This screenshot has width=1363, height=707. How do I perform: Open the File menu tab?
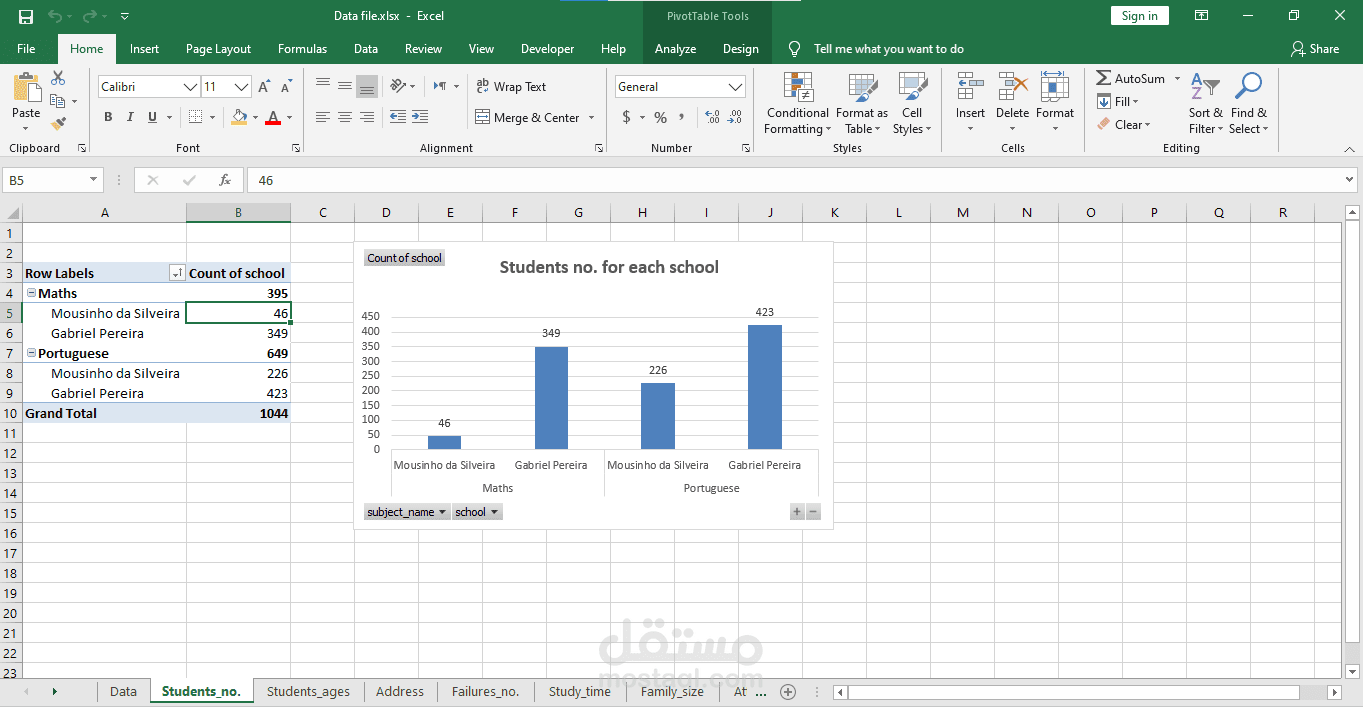[x=26, y=49]
